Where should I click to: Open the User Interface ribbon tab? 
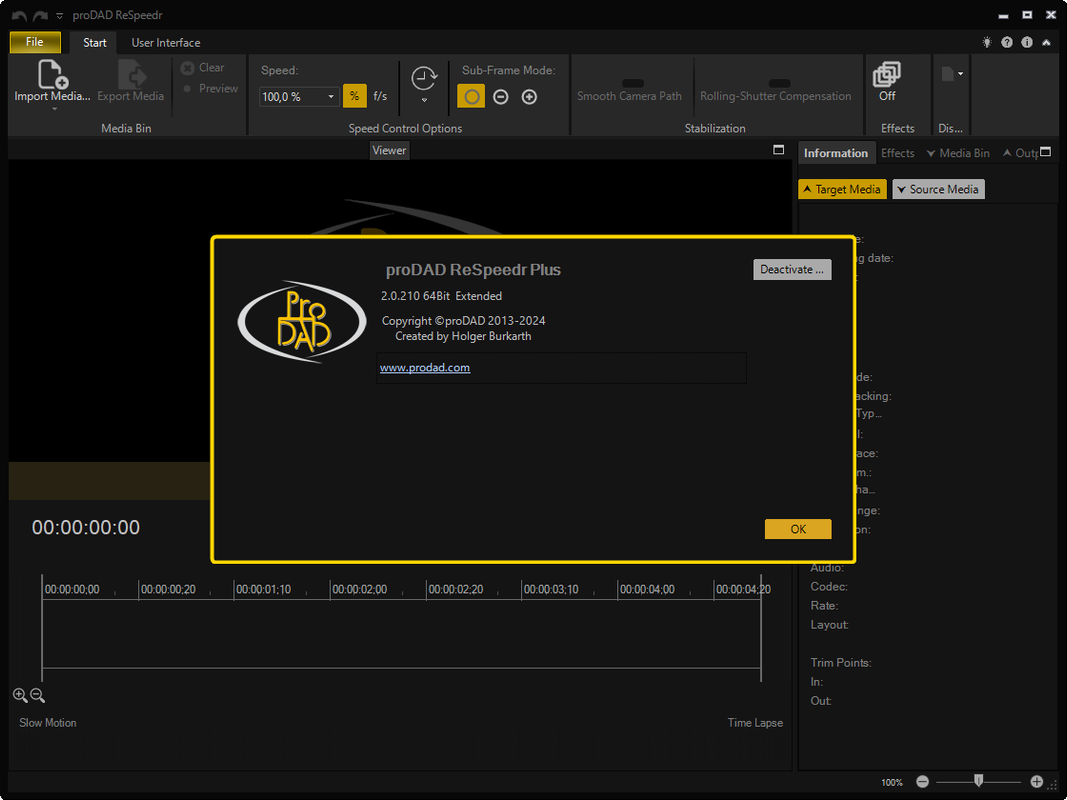click(165, 42)
